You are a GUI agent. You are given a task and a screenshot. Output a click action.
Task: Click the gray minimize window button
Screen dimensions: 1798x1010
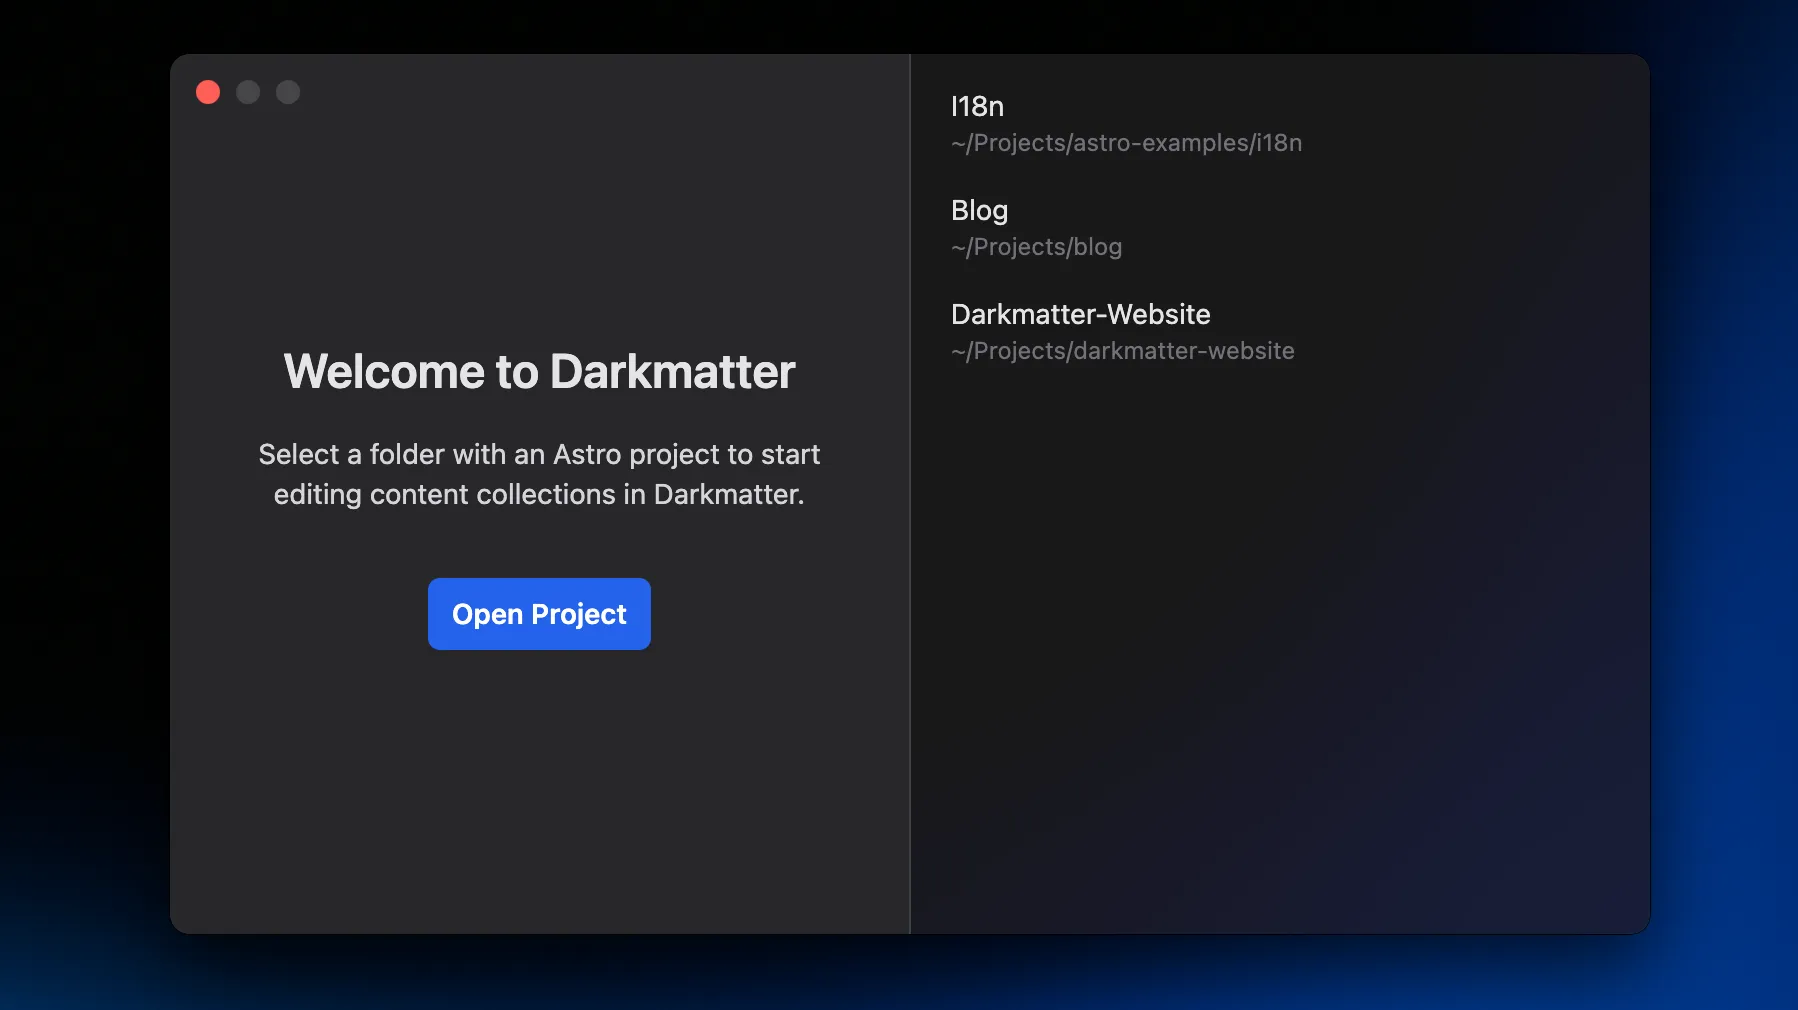[x=248, y=92]
